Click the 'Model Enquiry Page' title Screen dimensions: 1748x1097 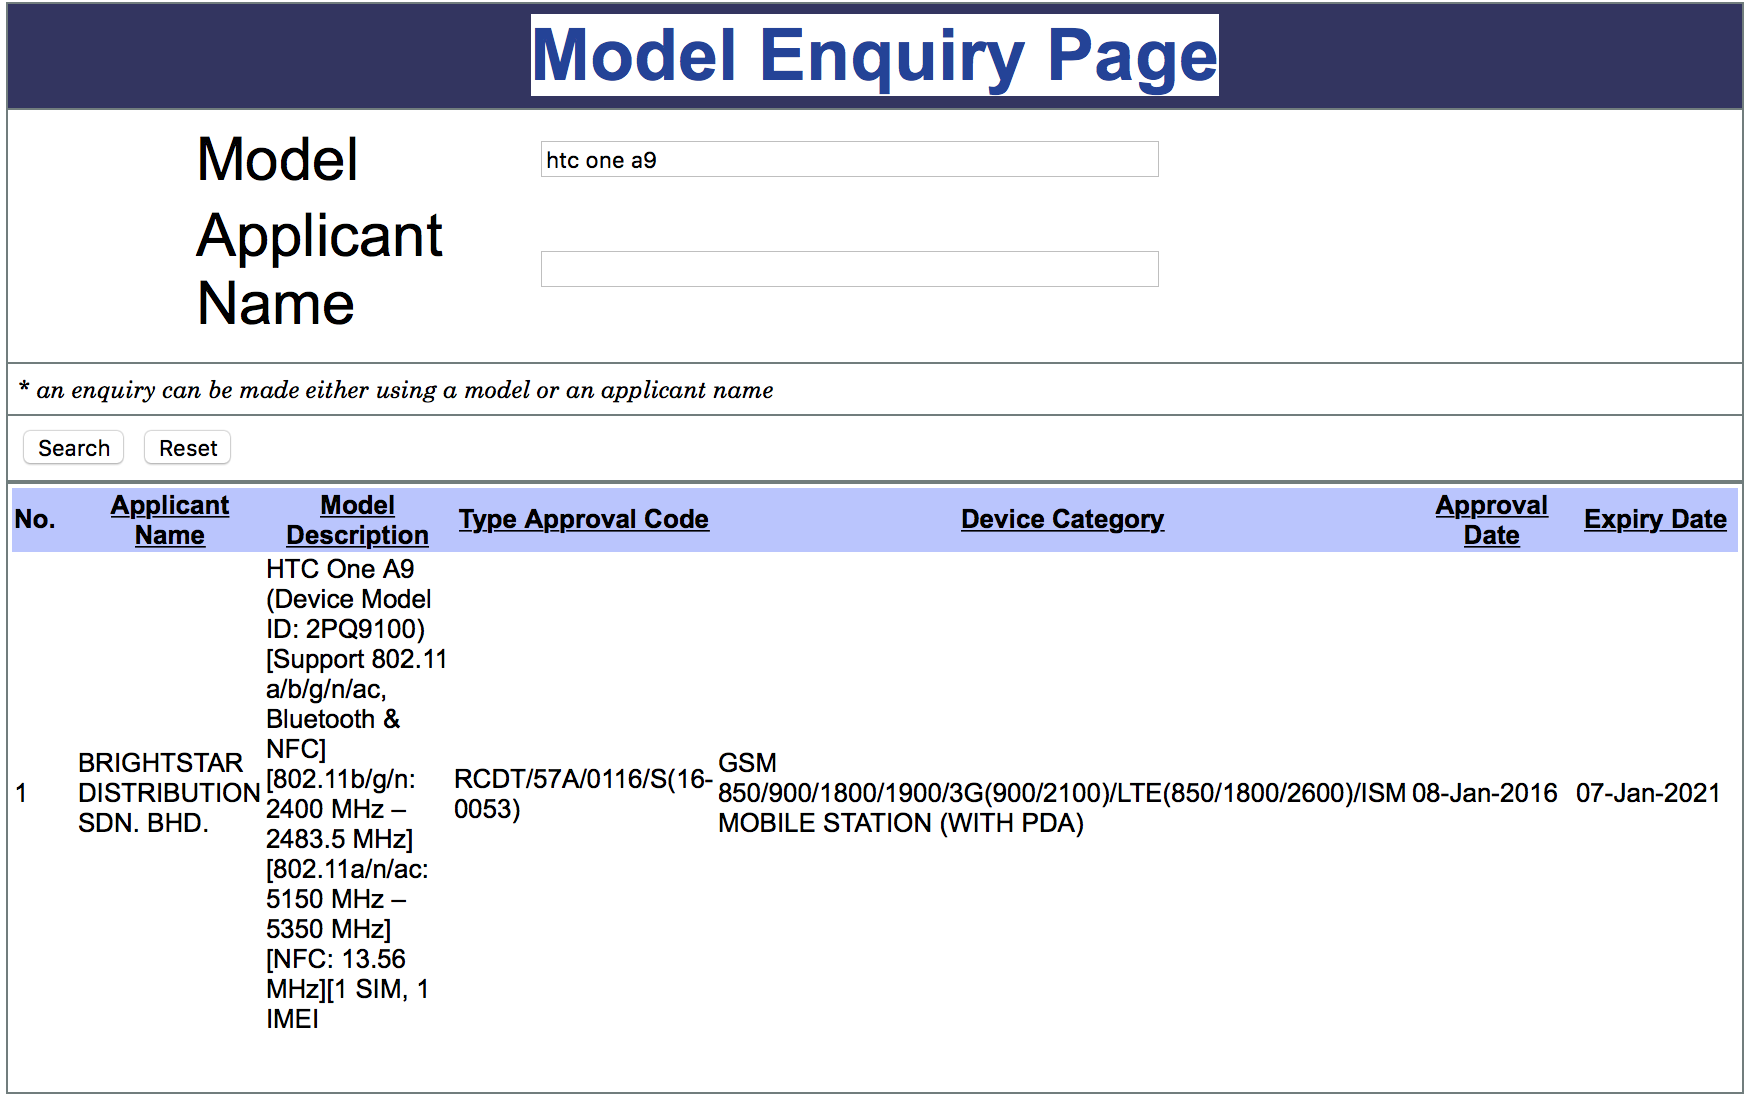875,55
